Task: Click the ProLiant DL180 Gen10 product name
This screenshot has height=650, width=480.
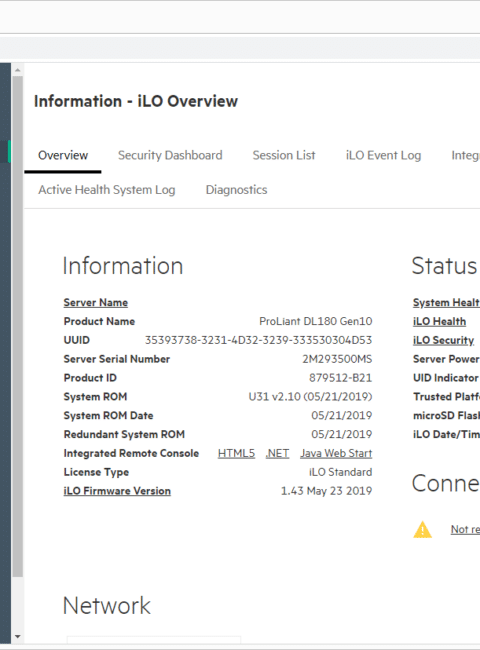Action: (316, 321)
